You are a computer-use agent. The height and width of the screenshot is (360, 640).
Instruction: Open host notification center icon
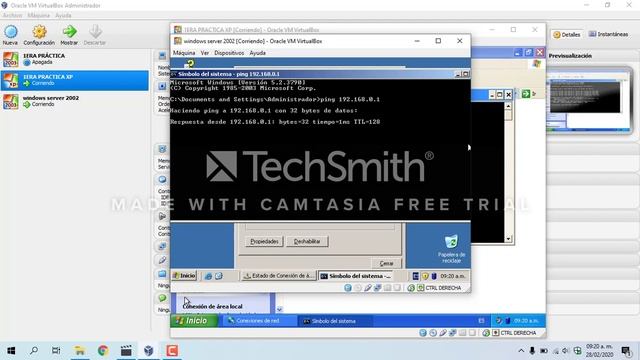click(x=626, y=351)
